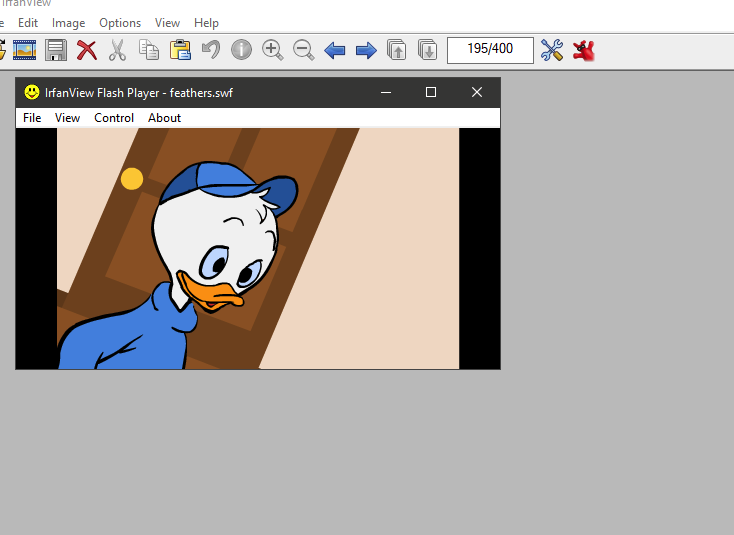734x535 pixels.
Task: Go to next image blue arrow
Action: tap(366, 50)
